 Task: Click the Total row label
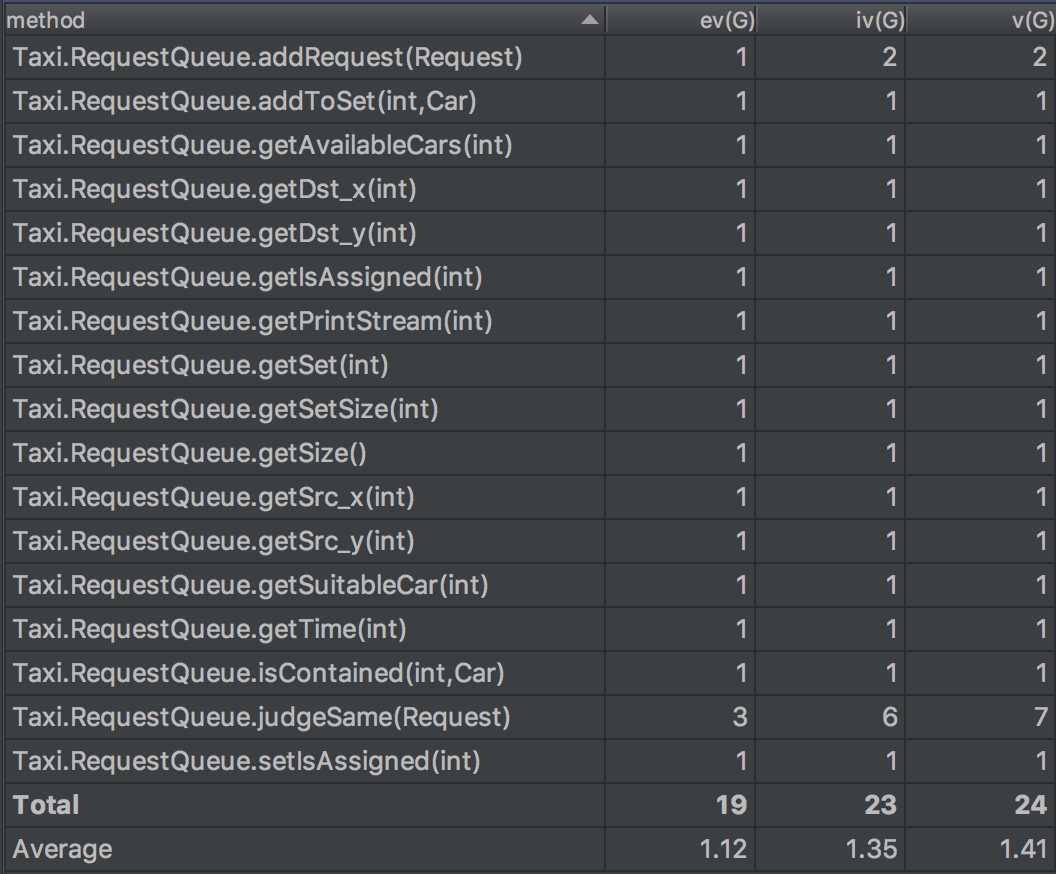click(x=46, y=805)
